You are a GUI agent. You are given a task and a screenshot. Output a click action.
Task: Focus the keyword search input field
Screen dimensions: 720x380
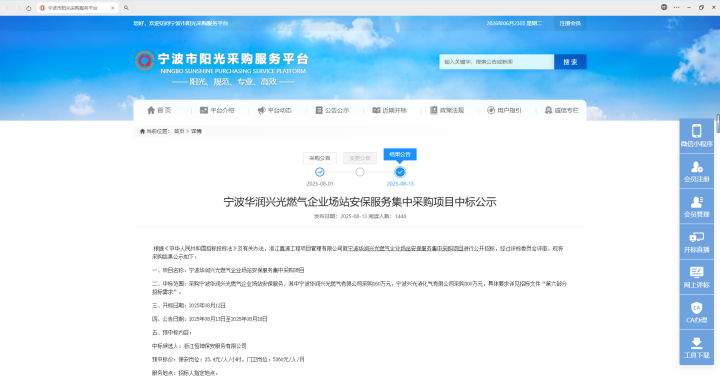(496, 61)
